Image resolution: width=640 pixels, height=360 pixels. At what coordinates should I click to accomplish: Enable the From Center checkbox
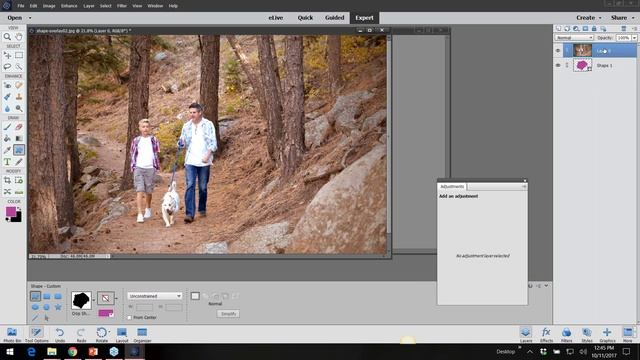click(x=129, y=317)
